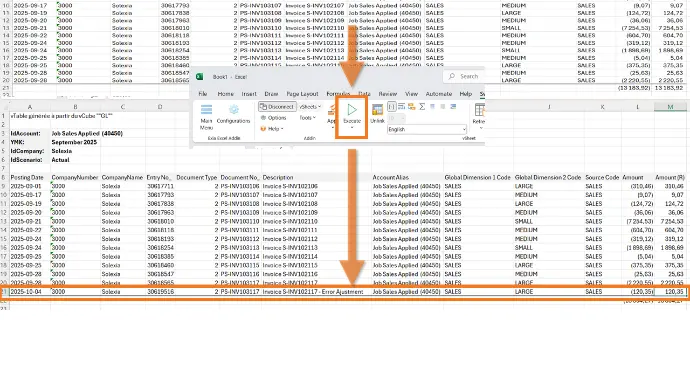Select the (13 183,92) total in upper sheet
Screen dimensions: 690x388
point(634,88)
